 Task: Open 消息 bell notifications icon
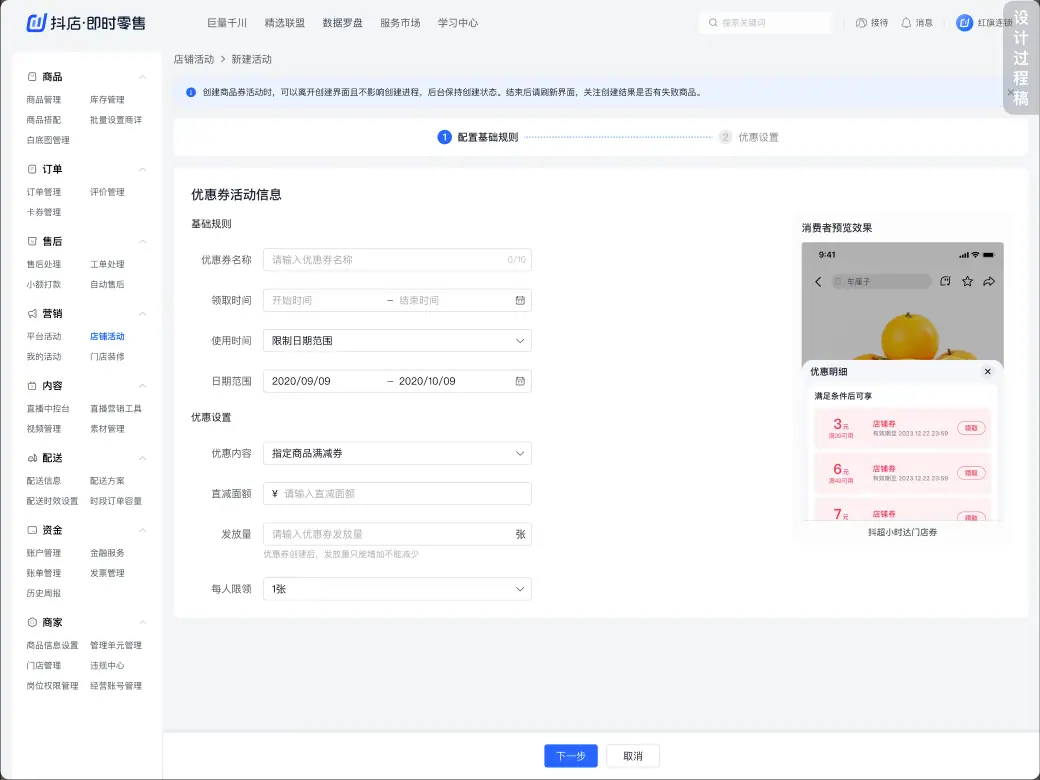[906, 23]
